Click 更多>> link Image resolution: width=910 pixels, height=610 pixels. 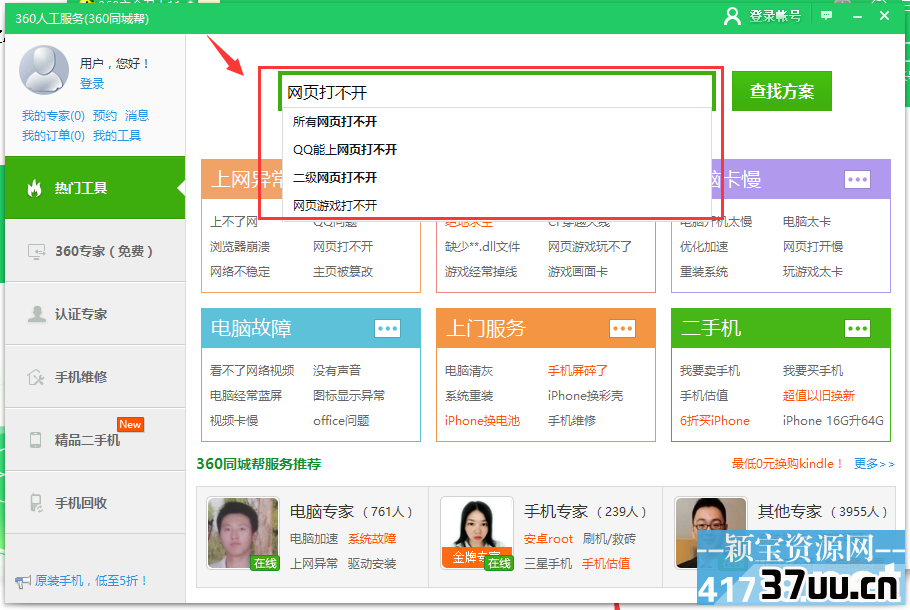[x=874, y=464]
